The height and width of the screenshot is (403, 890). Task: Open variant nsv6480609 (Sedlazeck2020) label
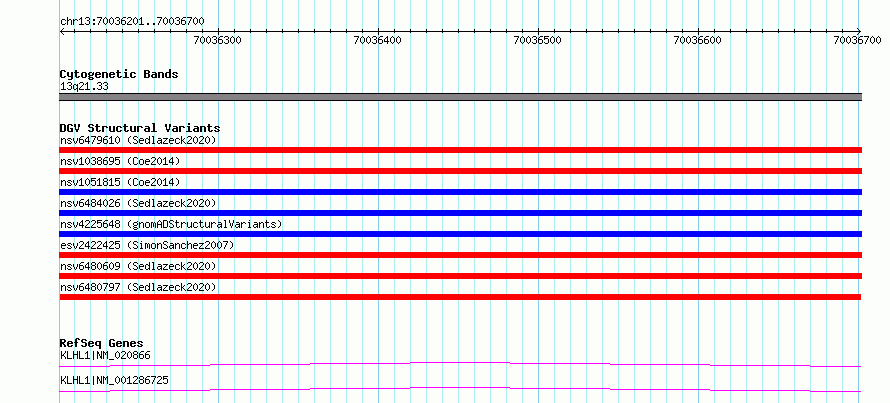(138, 266)
